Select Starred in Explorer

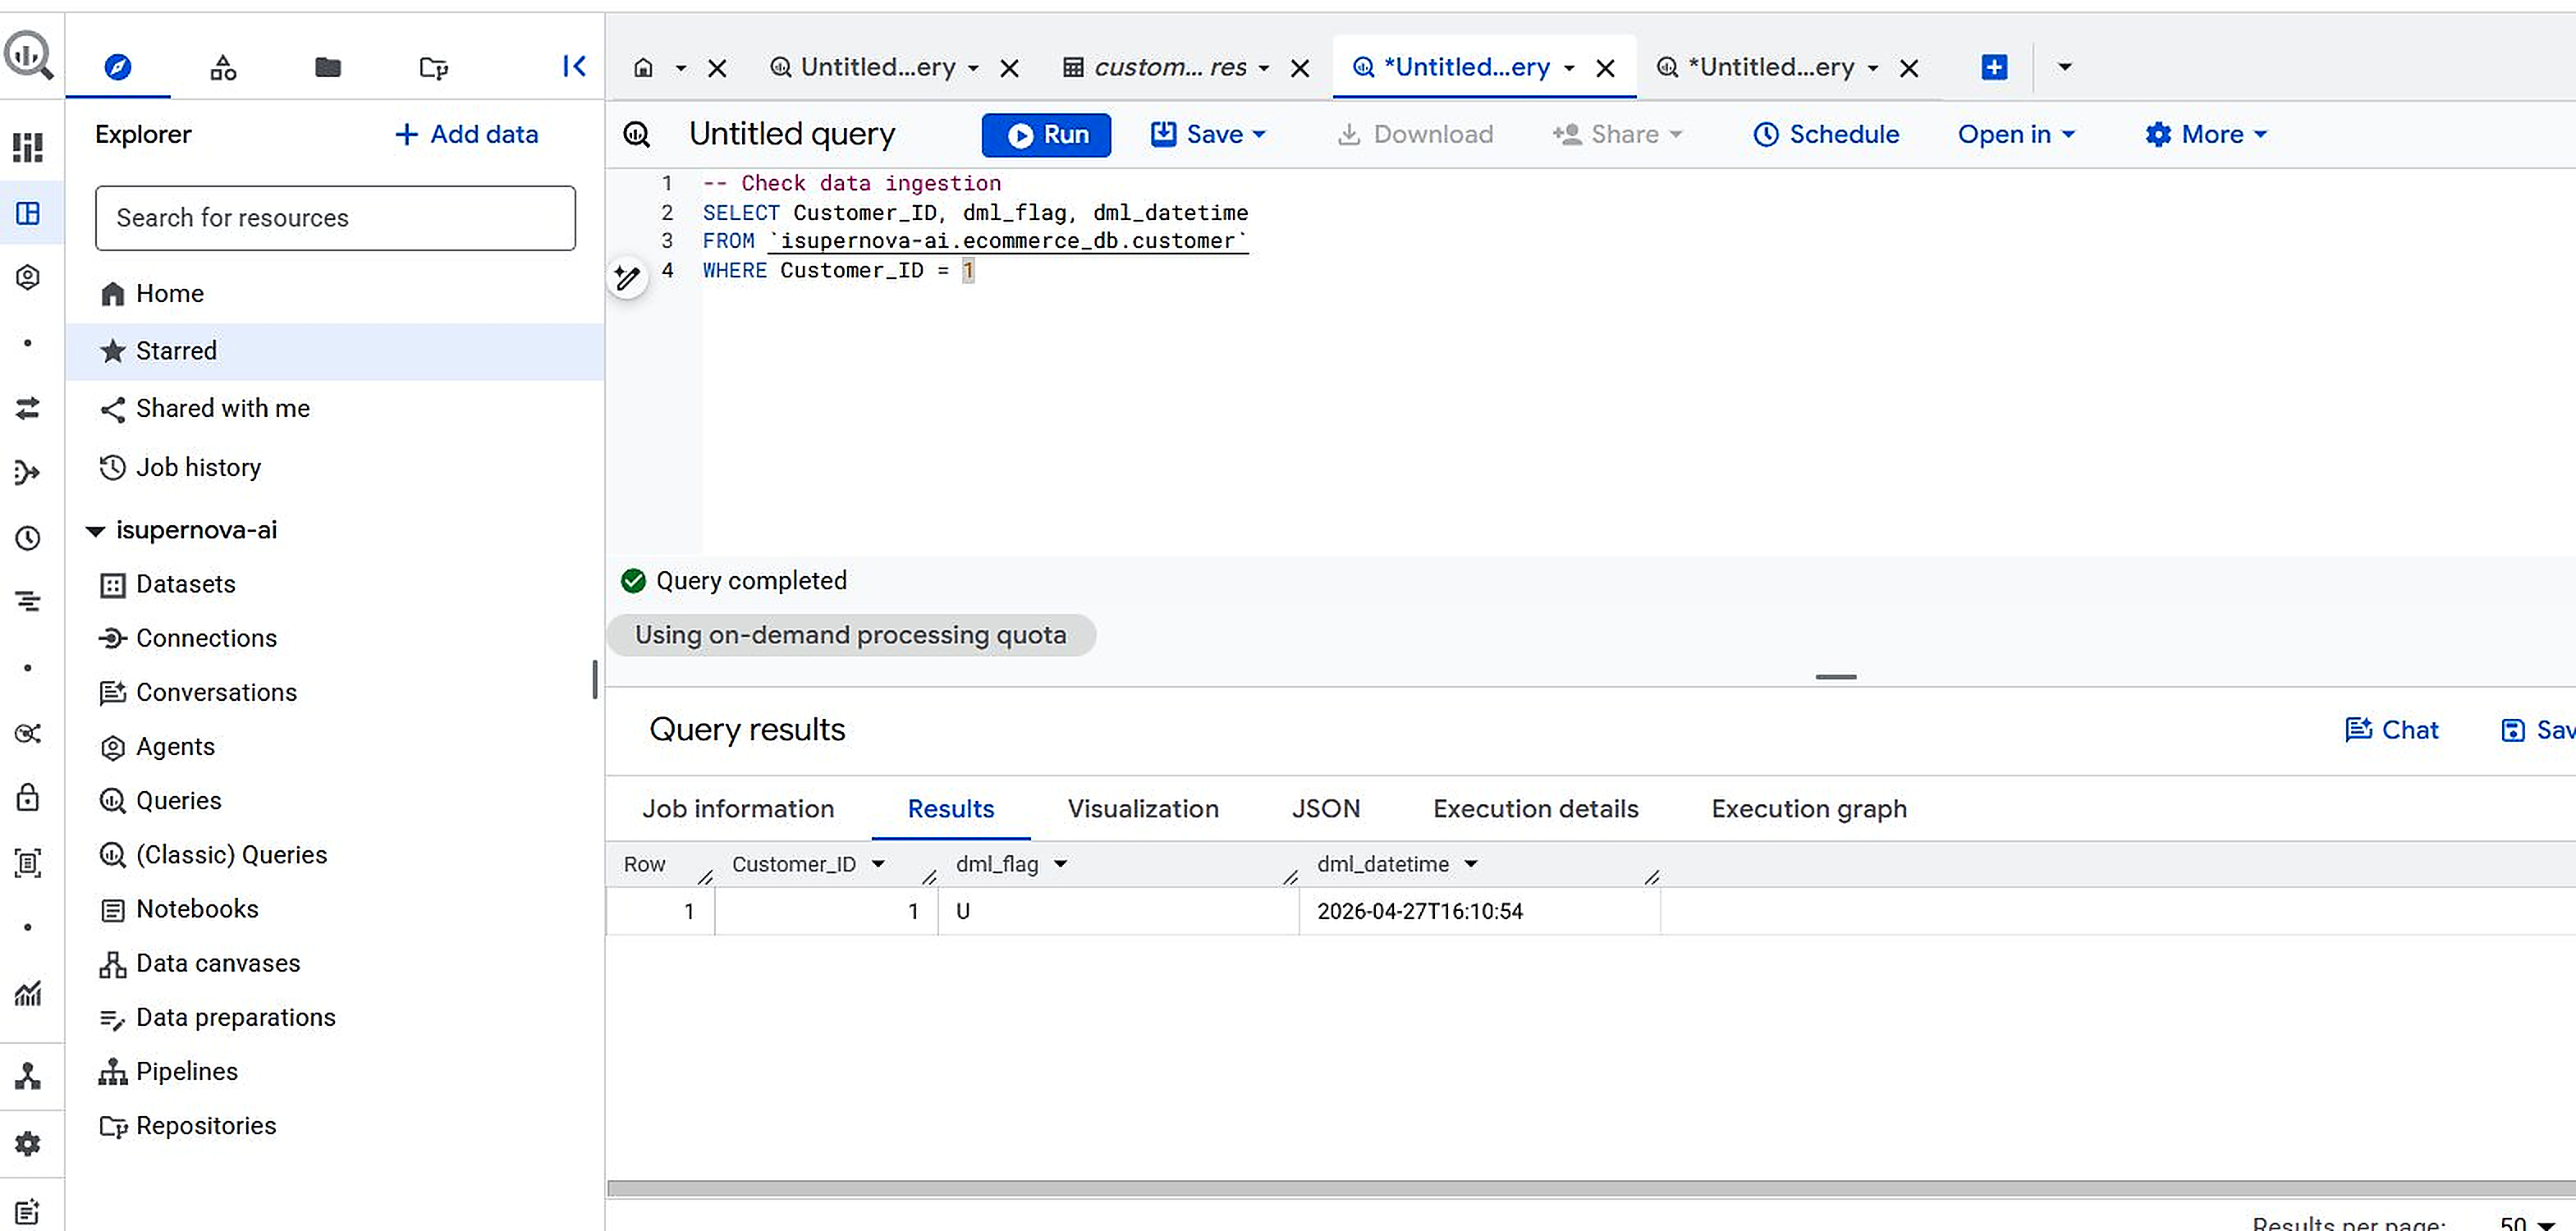coord(335,351)
